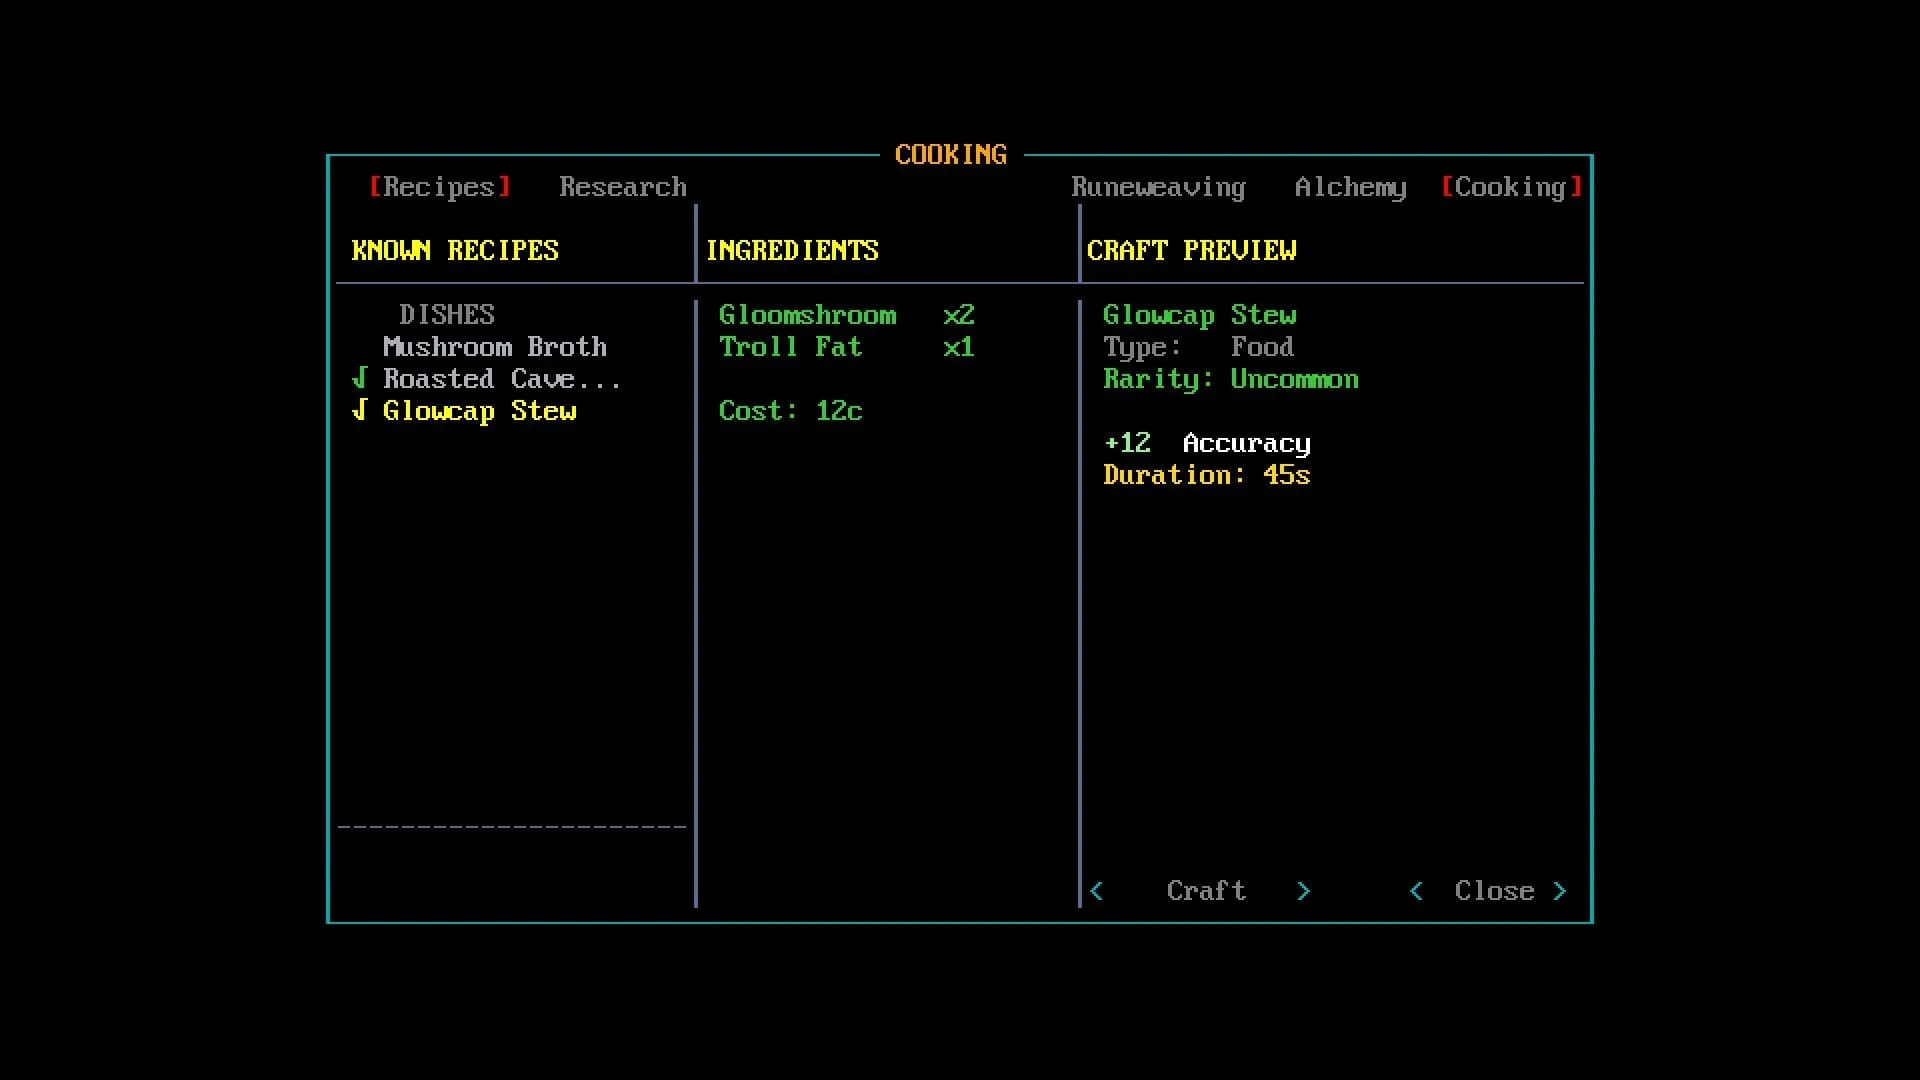1920x1080 pixels.
Task: Open the Runeweaving crafting tab
Action: pos(1159,187)
